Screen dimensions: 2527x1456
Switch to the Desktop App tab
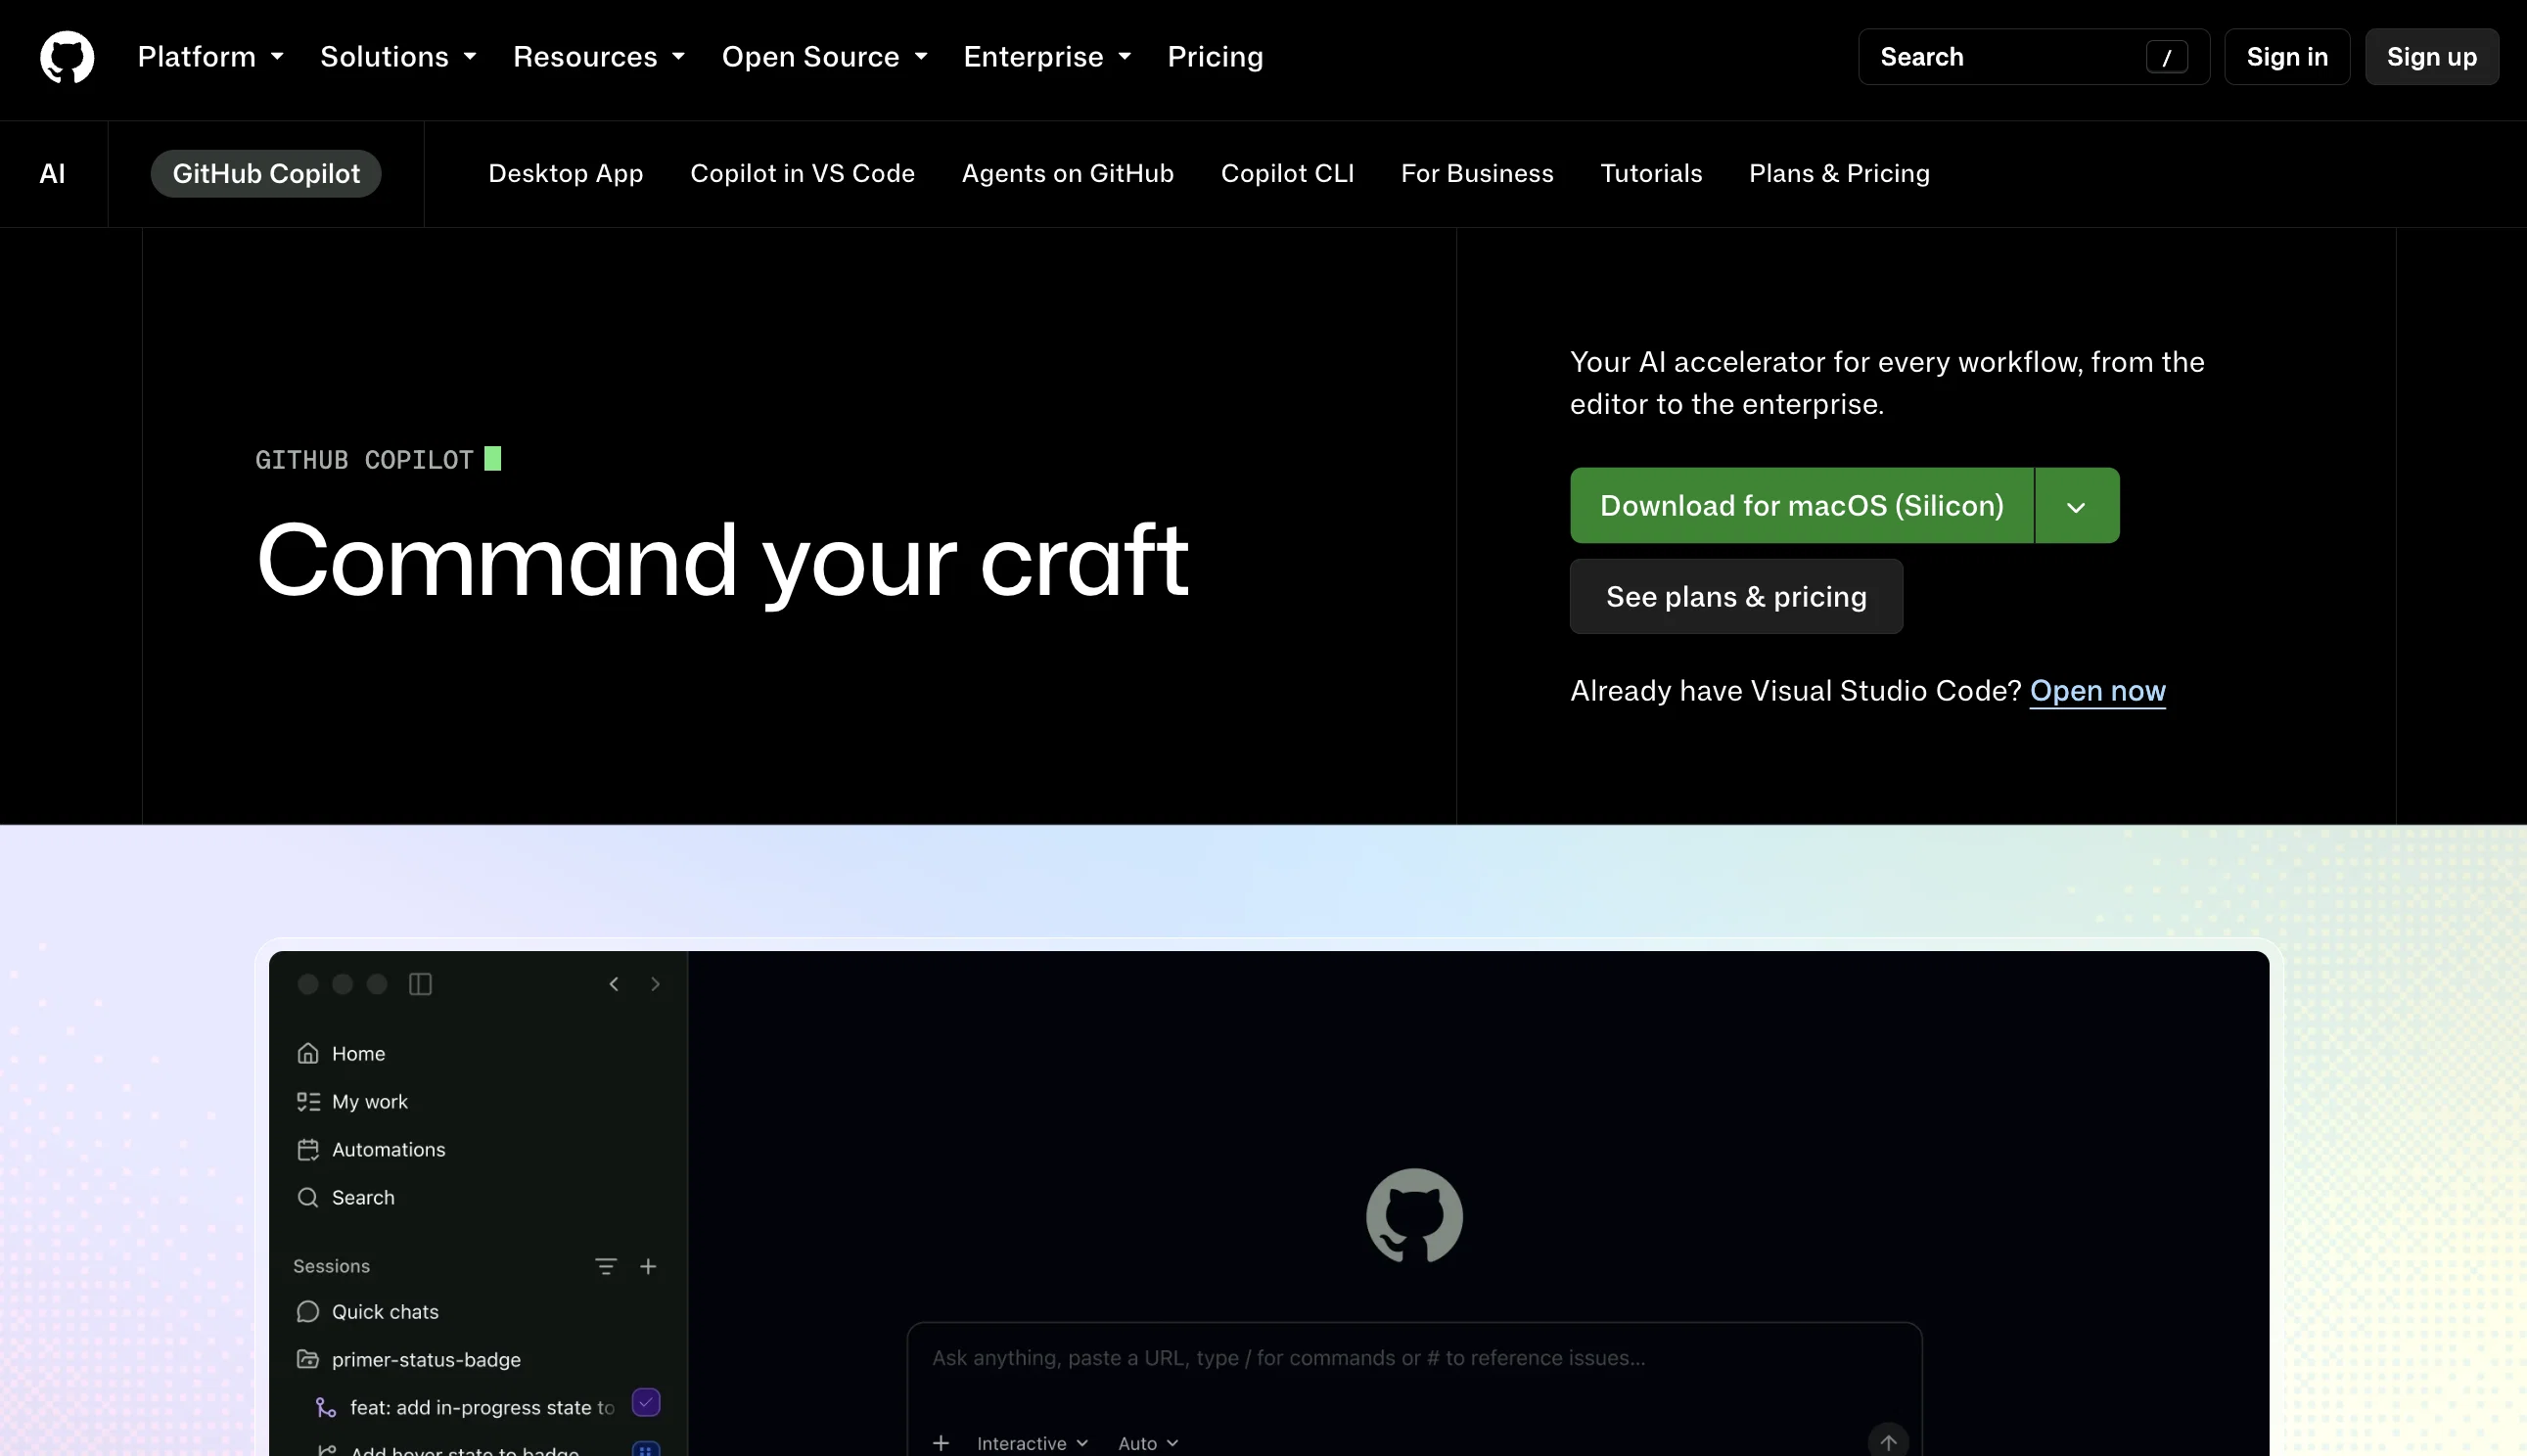[566, 173]
